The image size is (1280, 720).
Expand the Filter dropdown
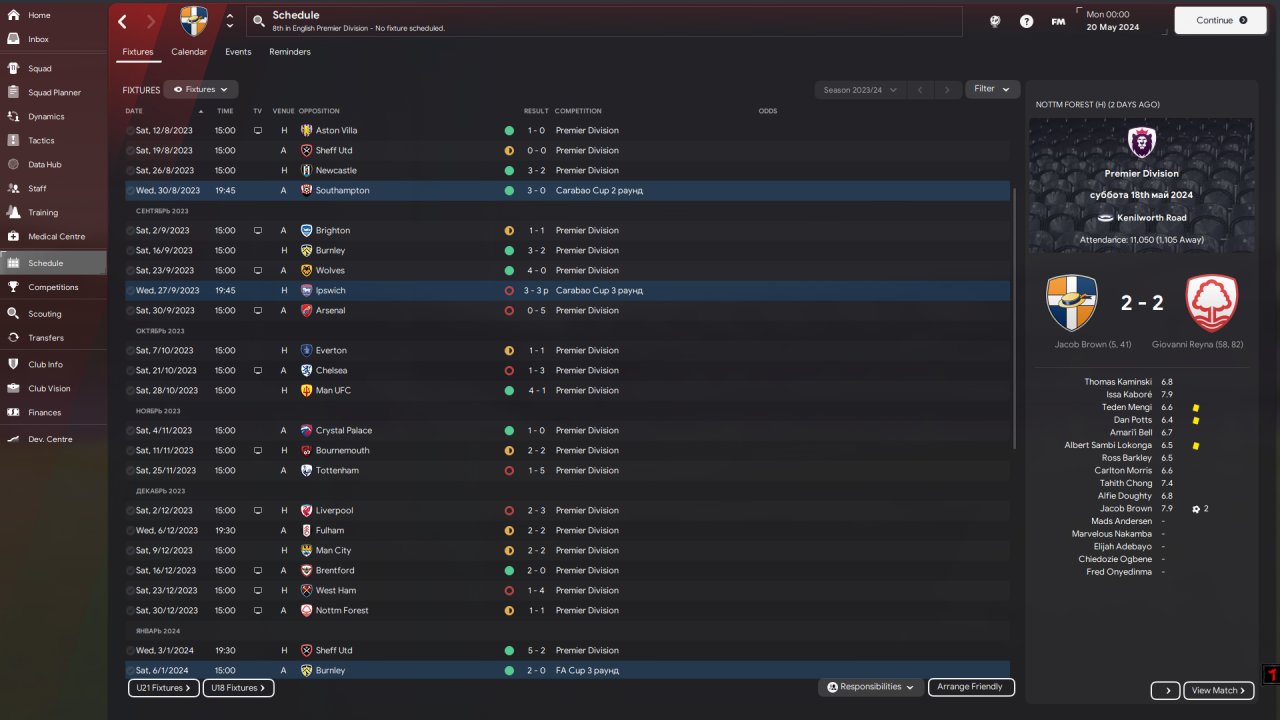[993, 89]
